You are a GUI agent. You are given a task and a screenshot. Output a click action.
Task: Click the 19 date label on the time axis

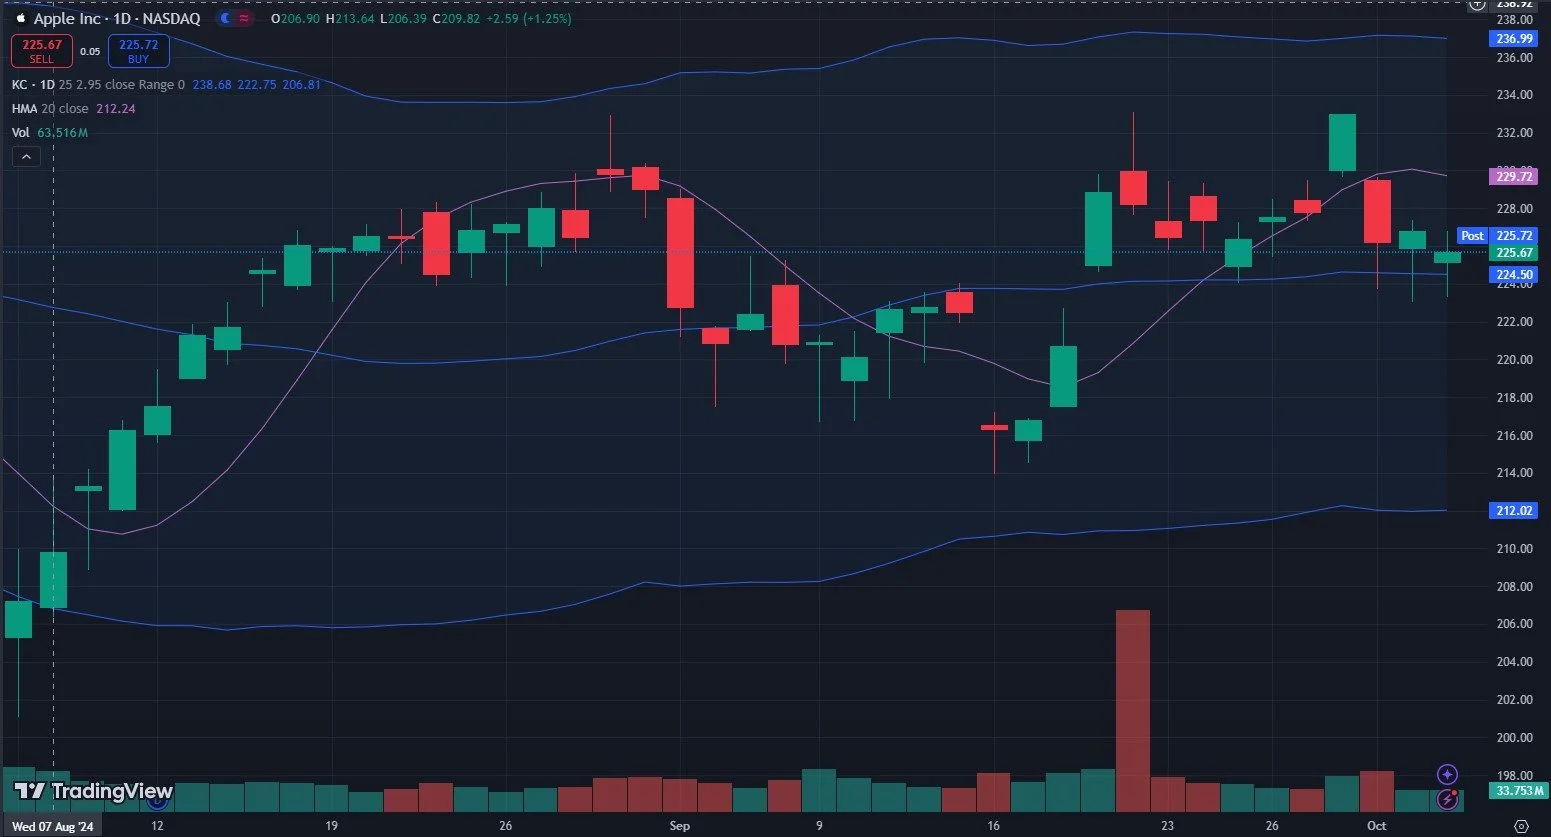point(331,826)
